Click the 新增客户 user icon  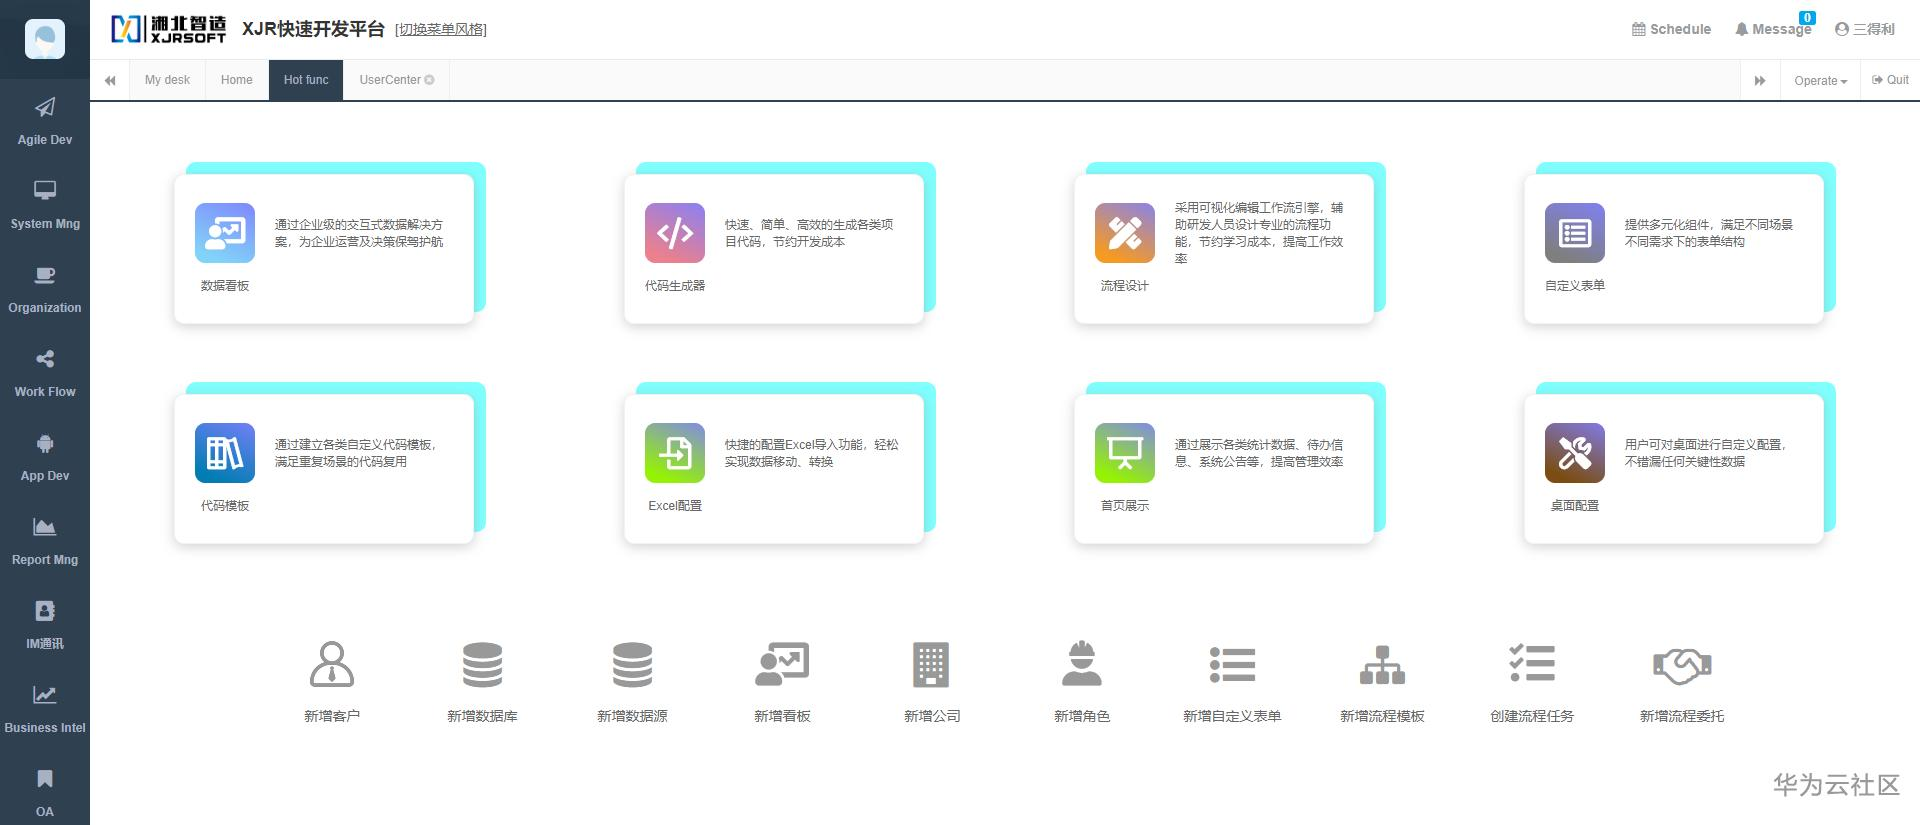pyautogui.click(x=332, y=665)
